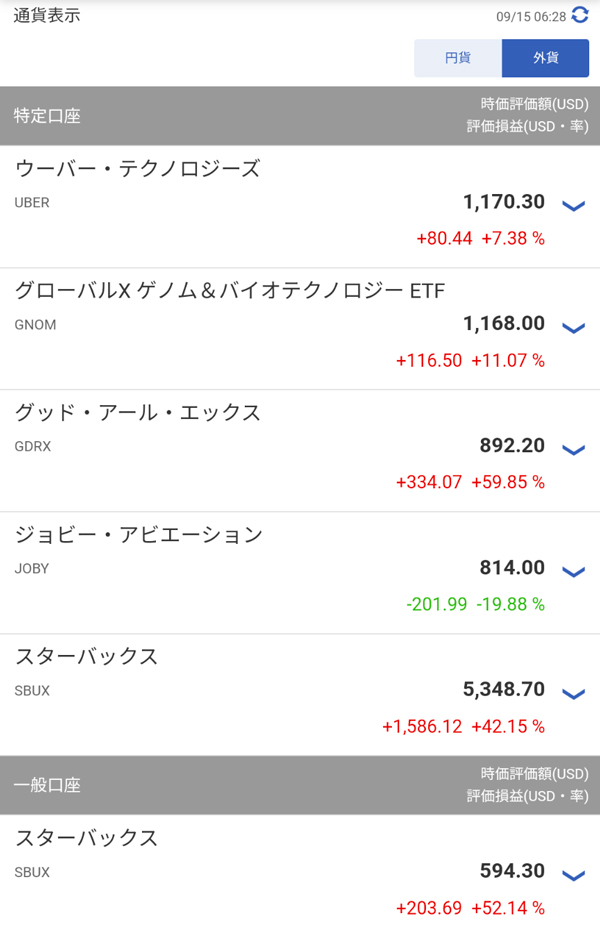The width and height of the screenshot is (600, 933).
Task: Expand the JOBY holding chevron
Action: pos(573,572)
